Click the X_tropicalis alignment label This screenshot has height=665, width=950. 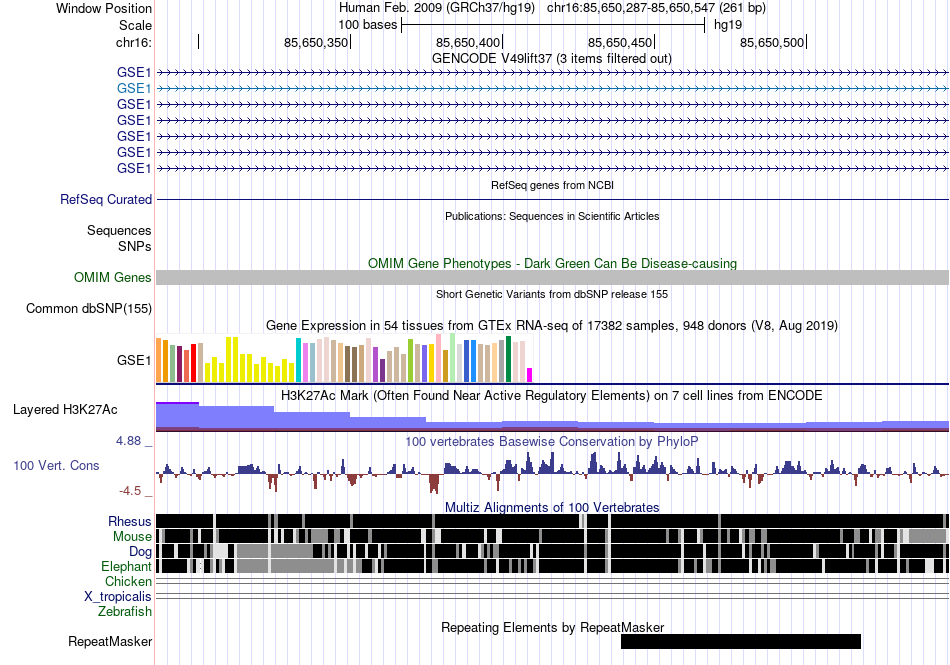[x=118, y=597]
